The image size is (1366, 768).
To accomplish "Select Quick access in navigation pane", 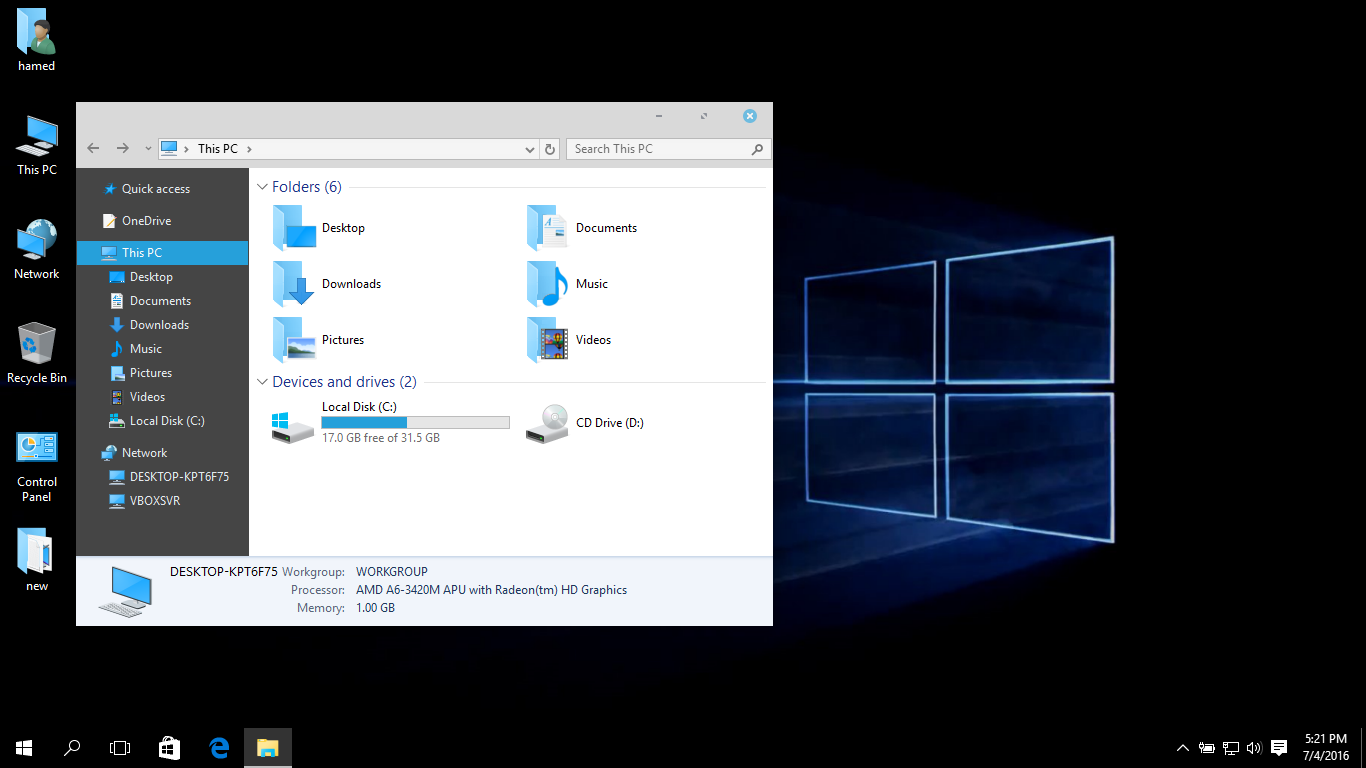I will [155, 189].
